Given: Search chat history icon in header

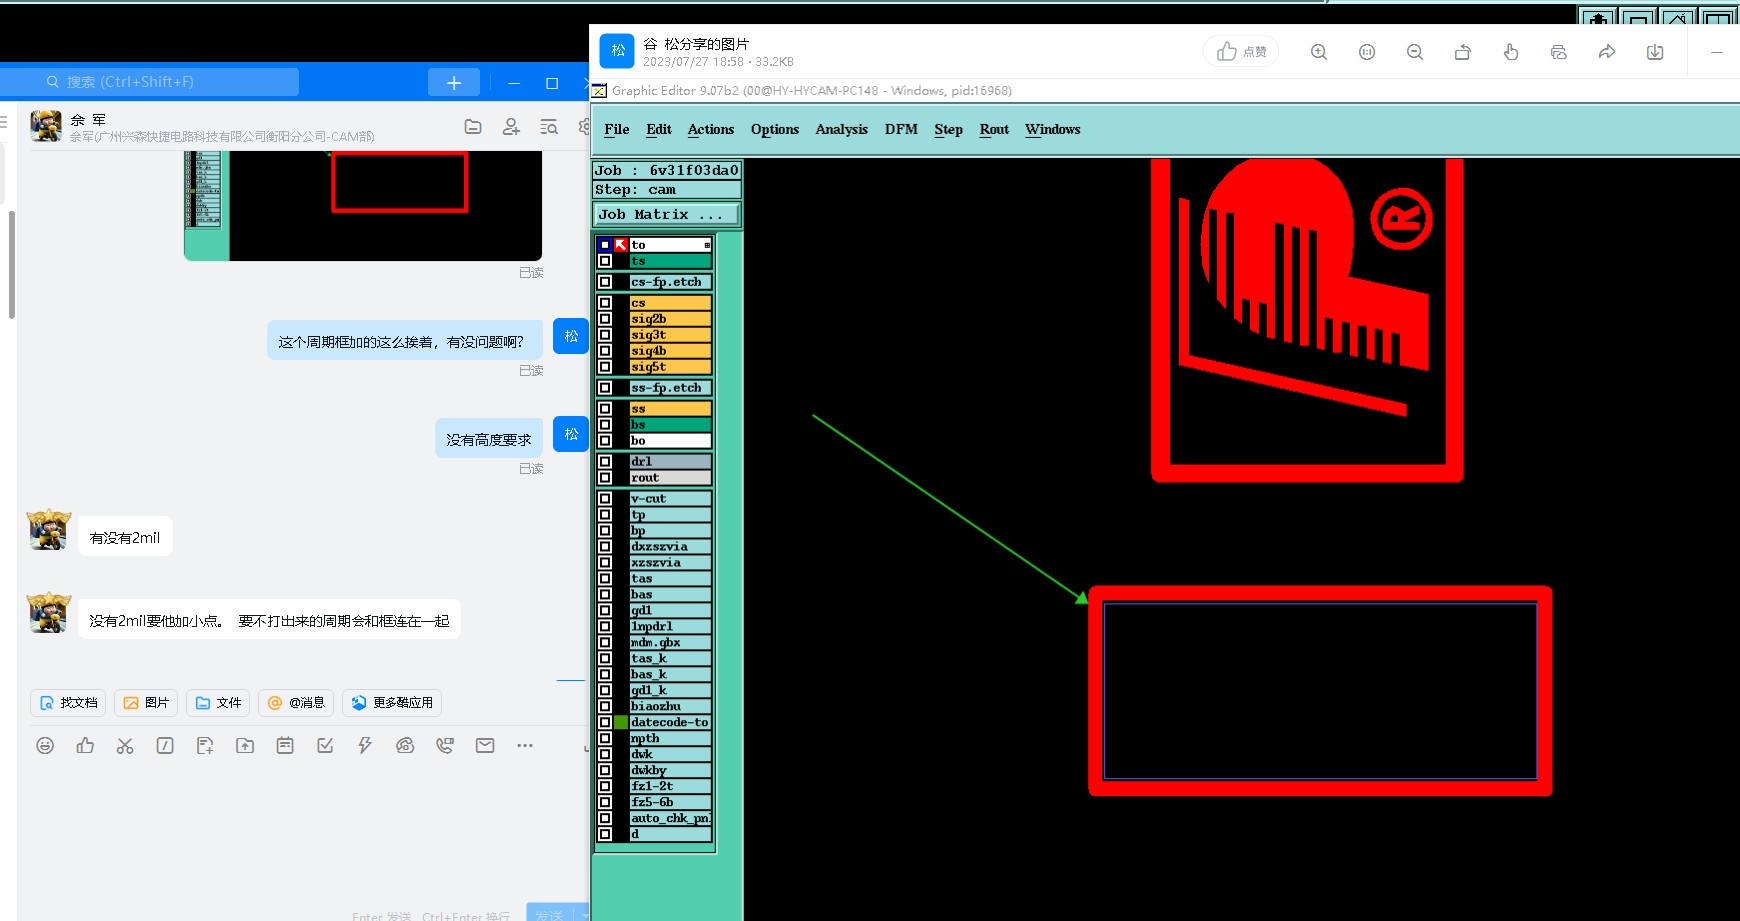Looking at the screenshot, I should coord(549,127).
